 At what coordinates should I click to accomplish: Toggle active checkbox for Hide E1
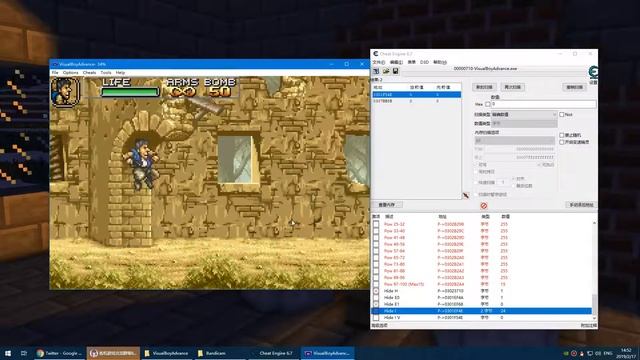point(376,304)
